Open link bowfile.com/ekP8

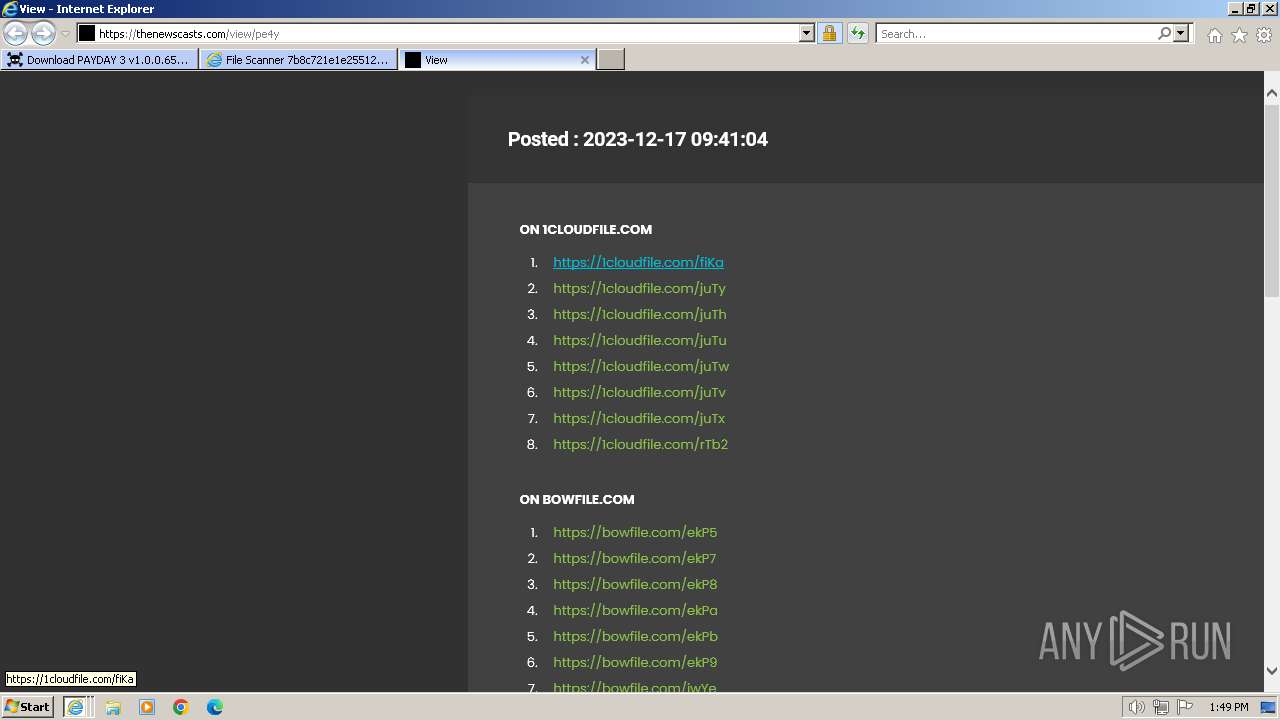(635, 584)
